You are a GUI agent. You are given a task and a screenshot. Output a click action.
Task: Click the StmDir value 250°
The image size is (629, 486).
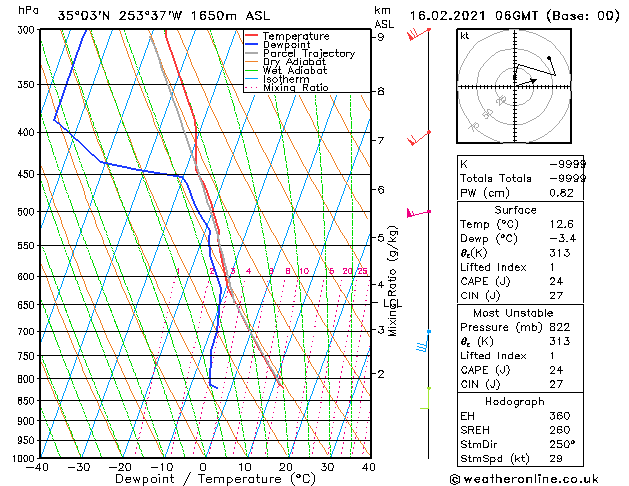click(562, 444)
